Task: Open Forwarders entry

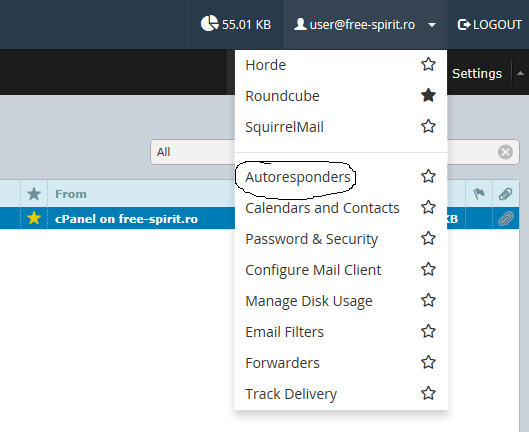Action: [x=282, y=363]
